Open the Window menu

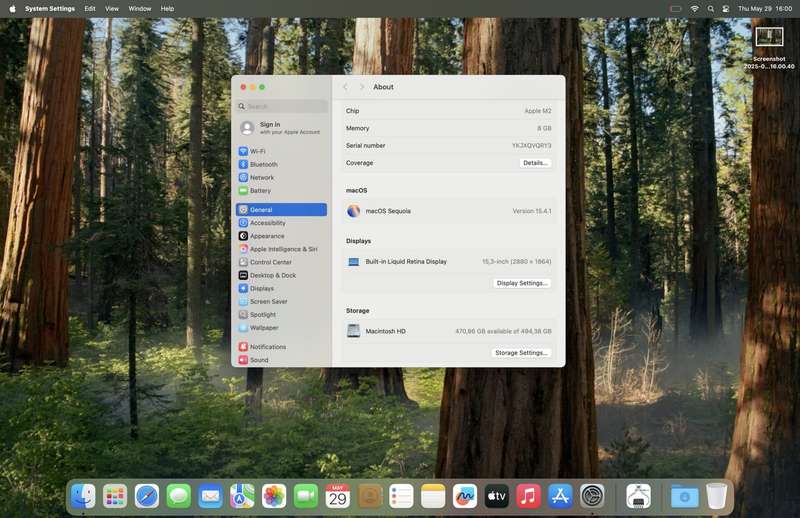point(140,9)
